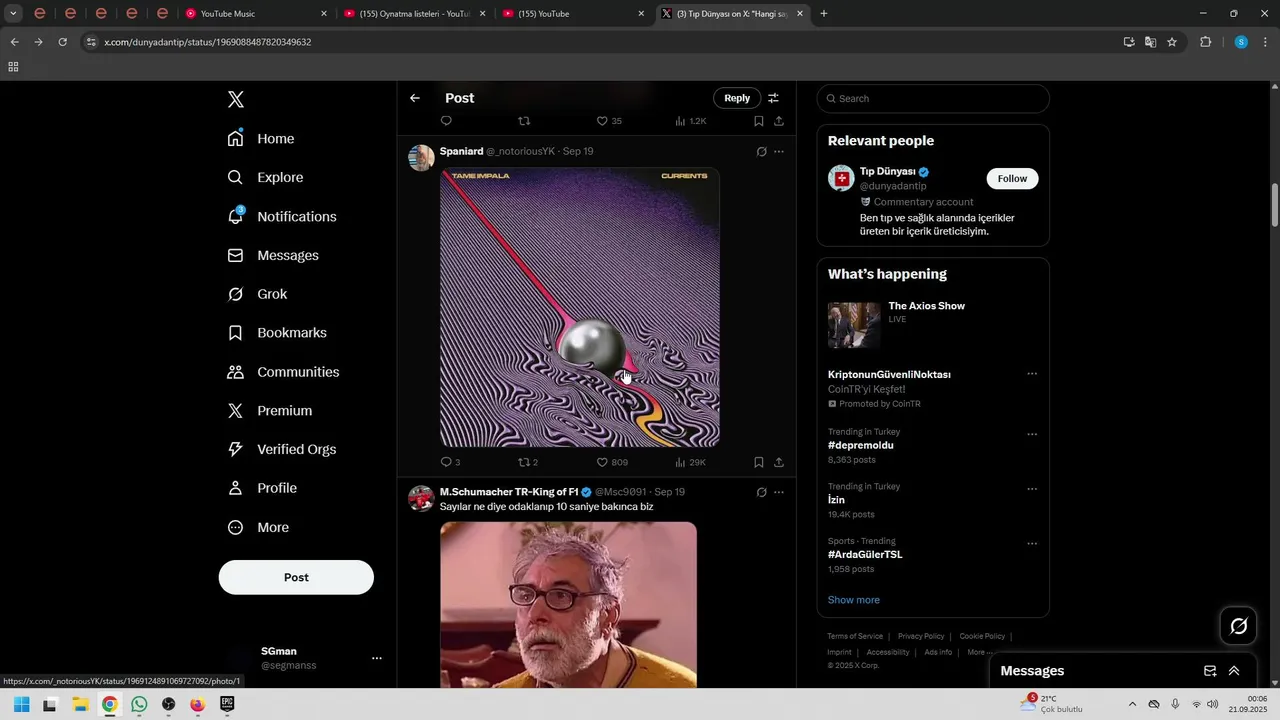Switch to YouTube Music tab
The height and width of the screenshot is (720, 1280).
[258, 14]
